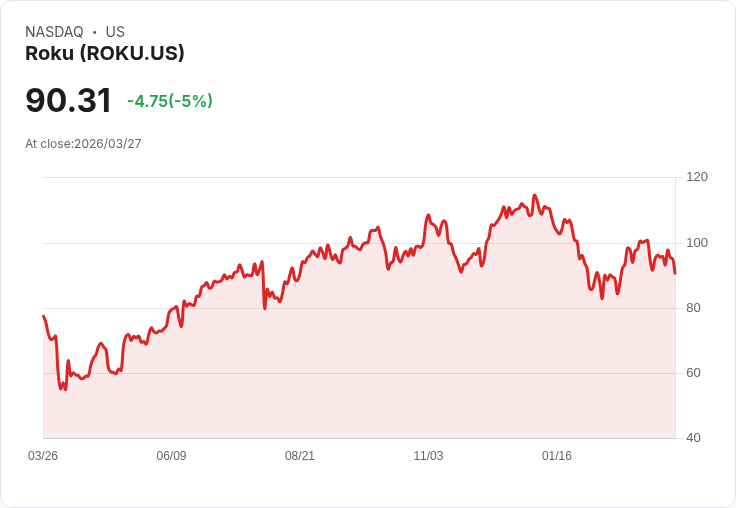Click the At close 2026/03/27 text
The width and height of the screenshot is (736, 508).
point(83,144)
